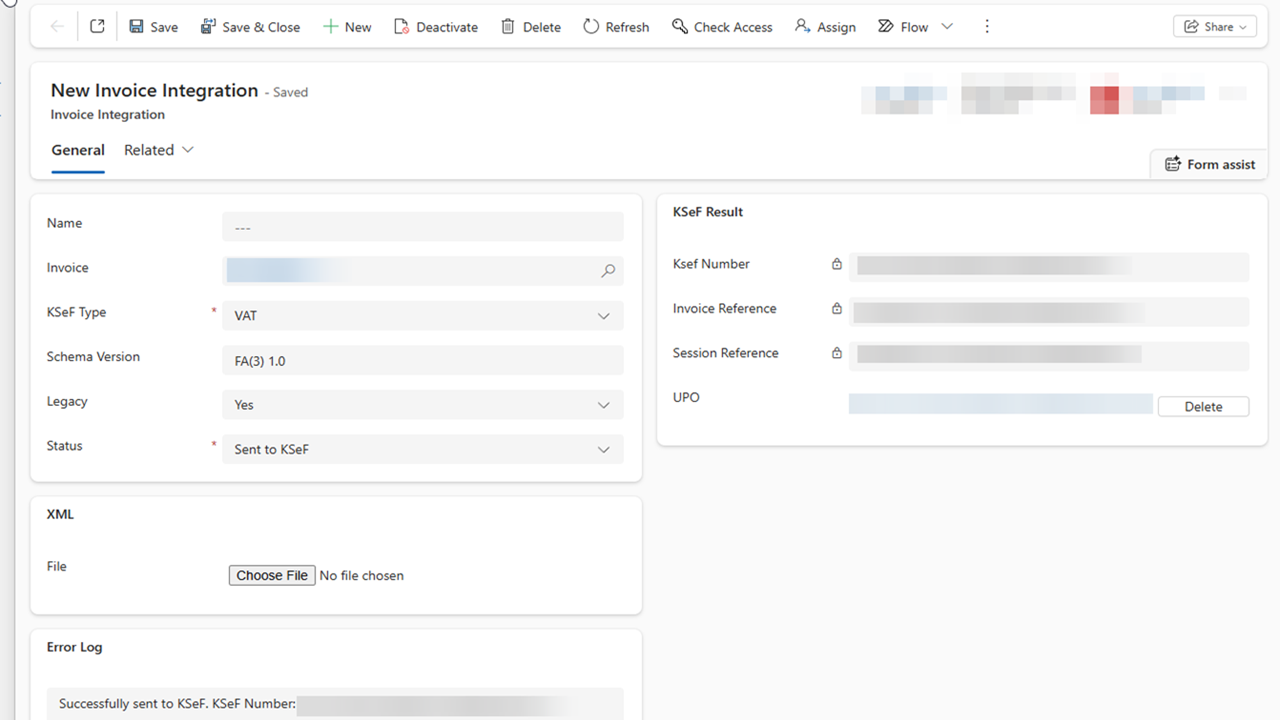Open the Related tab menu
The image size is (1280, 720).
tap(158, 150)
